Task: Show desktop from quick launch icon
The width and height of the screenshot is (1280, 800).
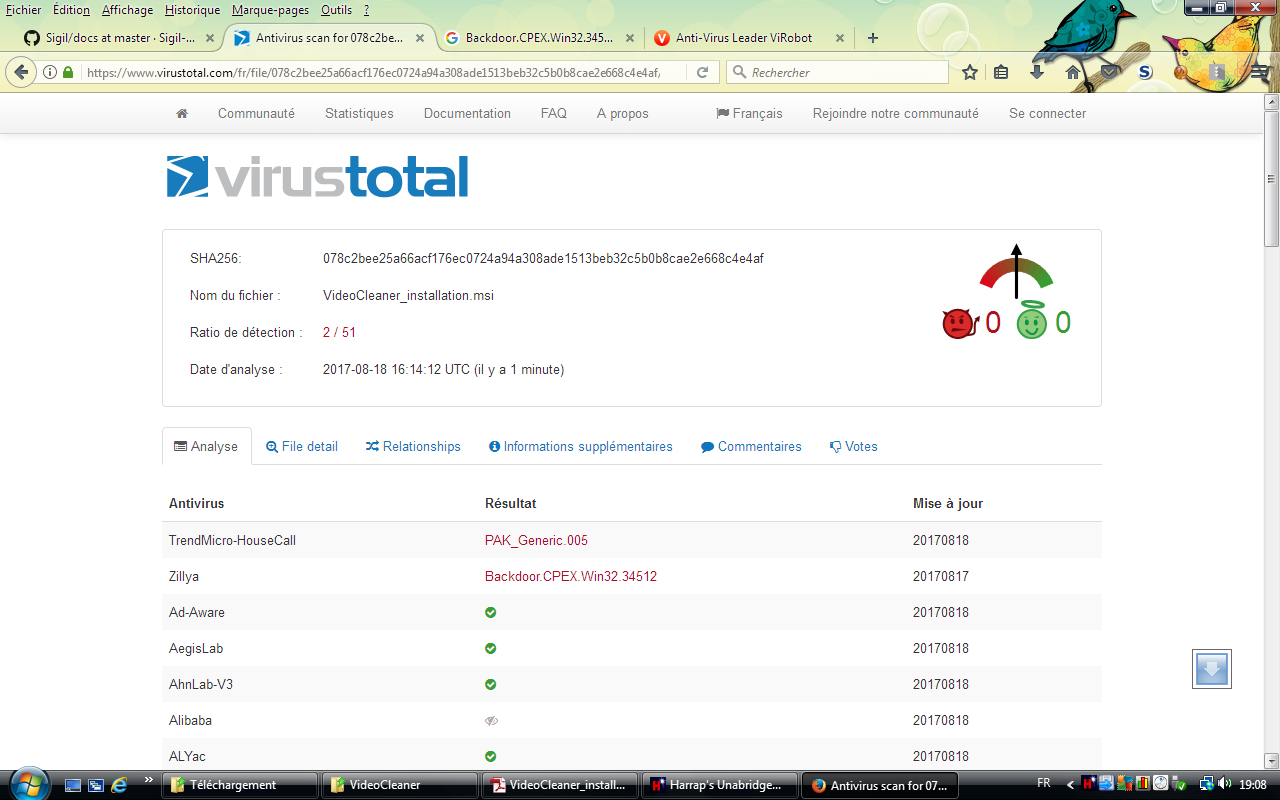Action: tap(73, 785)
